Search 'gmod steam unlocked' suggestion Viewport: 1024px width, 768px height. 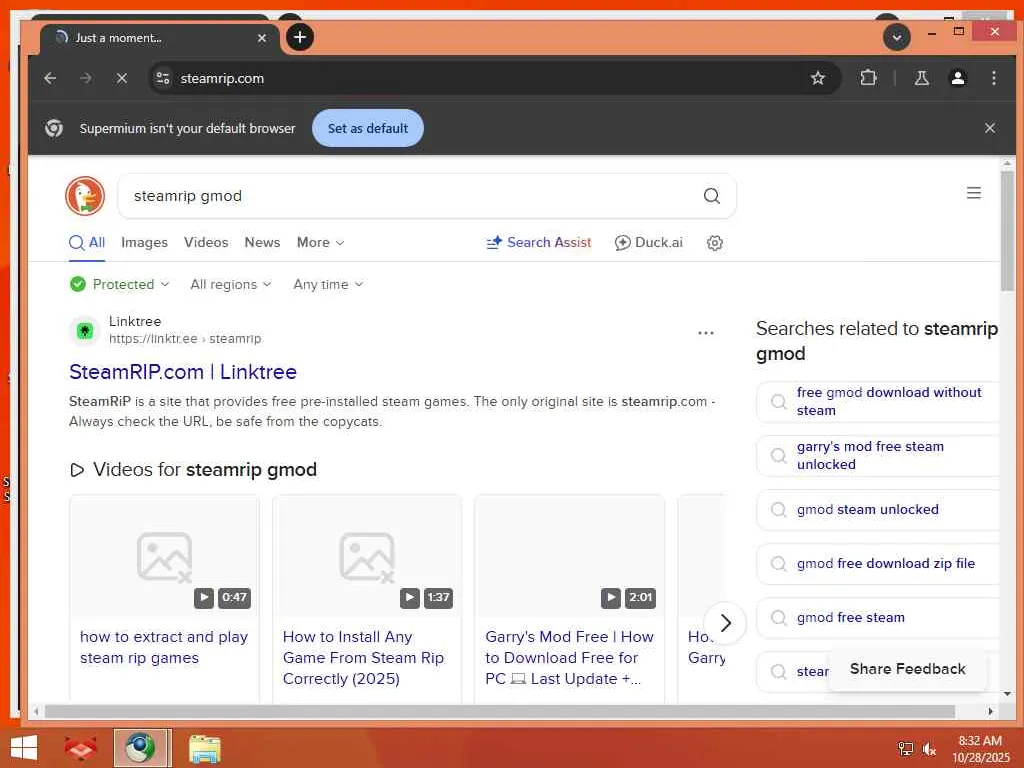(878, 509)
